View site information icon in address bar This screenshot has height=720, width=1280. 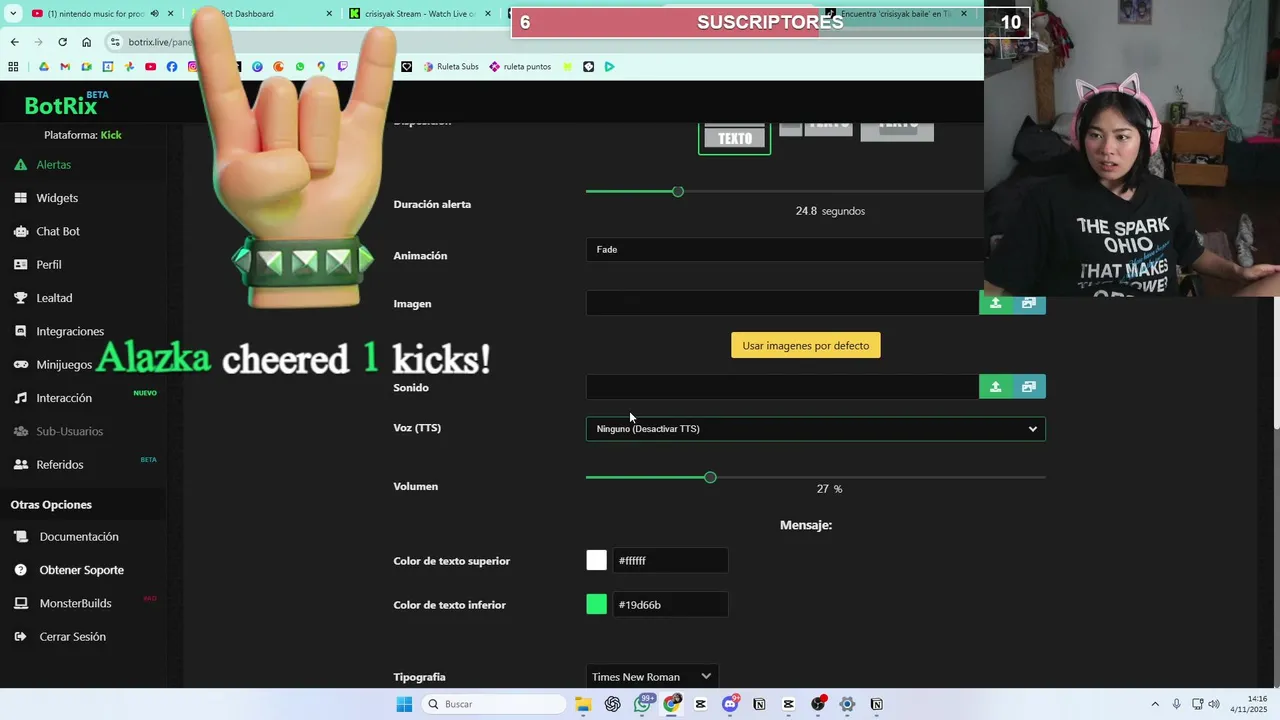(x=116, y=42)
